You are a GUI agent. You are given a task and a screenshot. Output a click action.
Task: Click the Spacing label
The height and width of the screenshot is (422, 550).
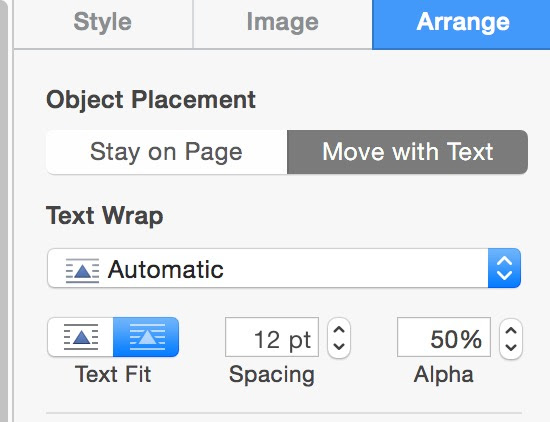click(272, 375)
